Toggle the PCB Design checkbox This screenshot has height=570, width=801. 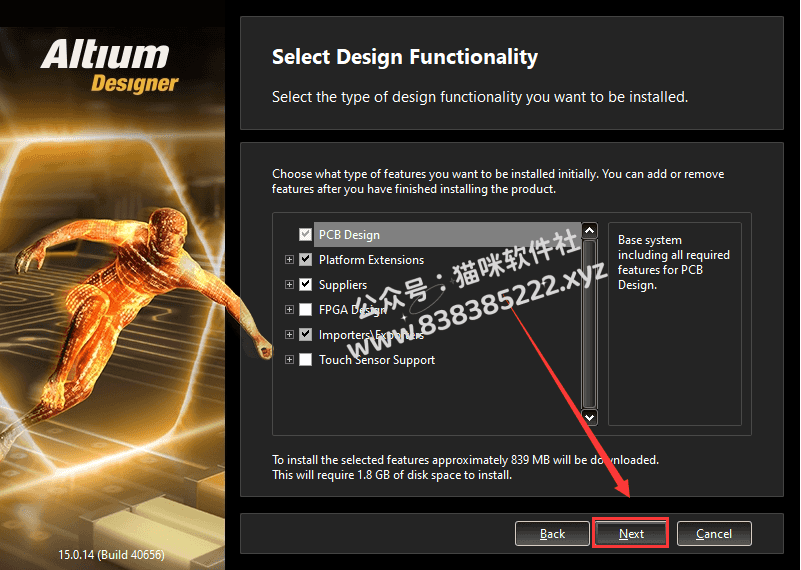coord(305,234)
